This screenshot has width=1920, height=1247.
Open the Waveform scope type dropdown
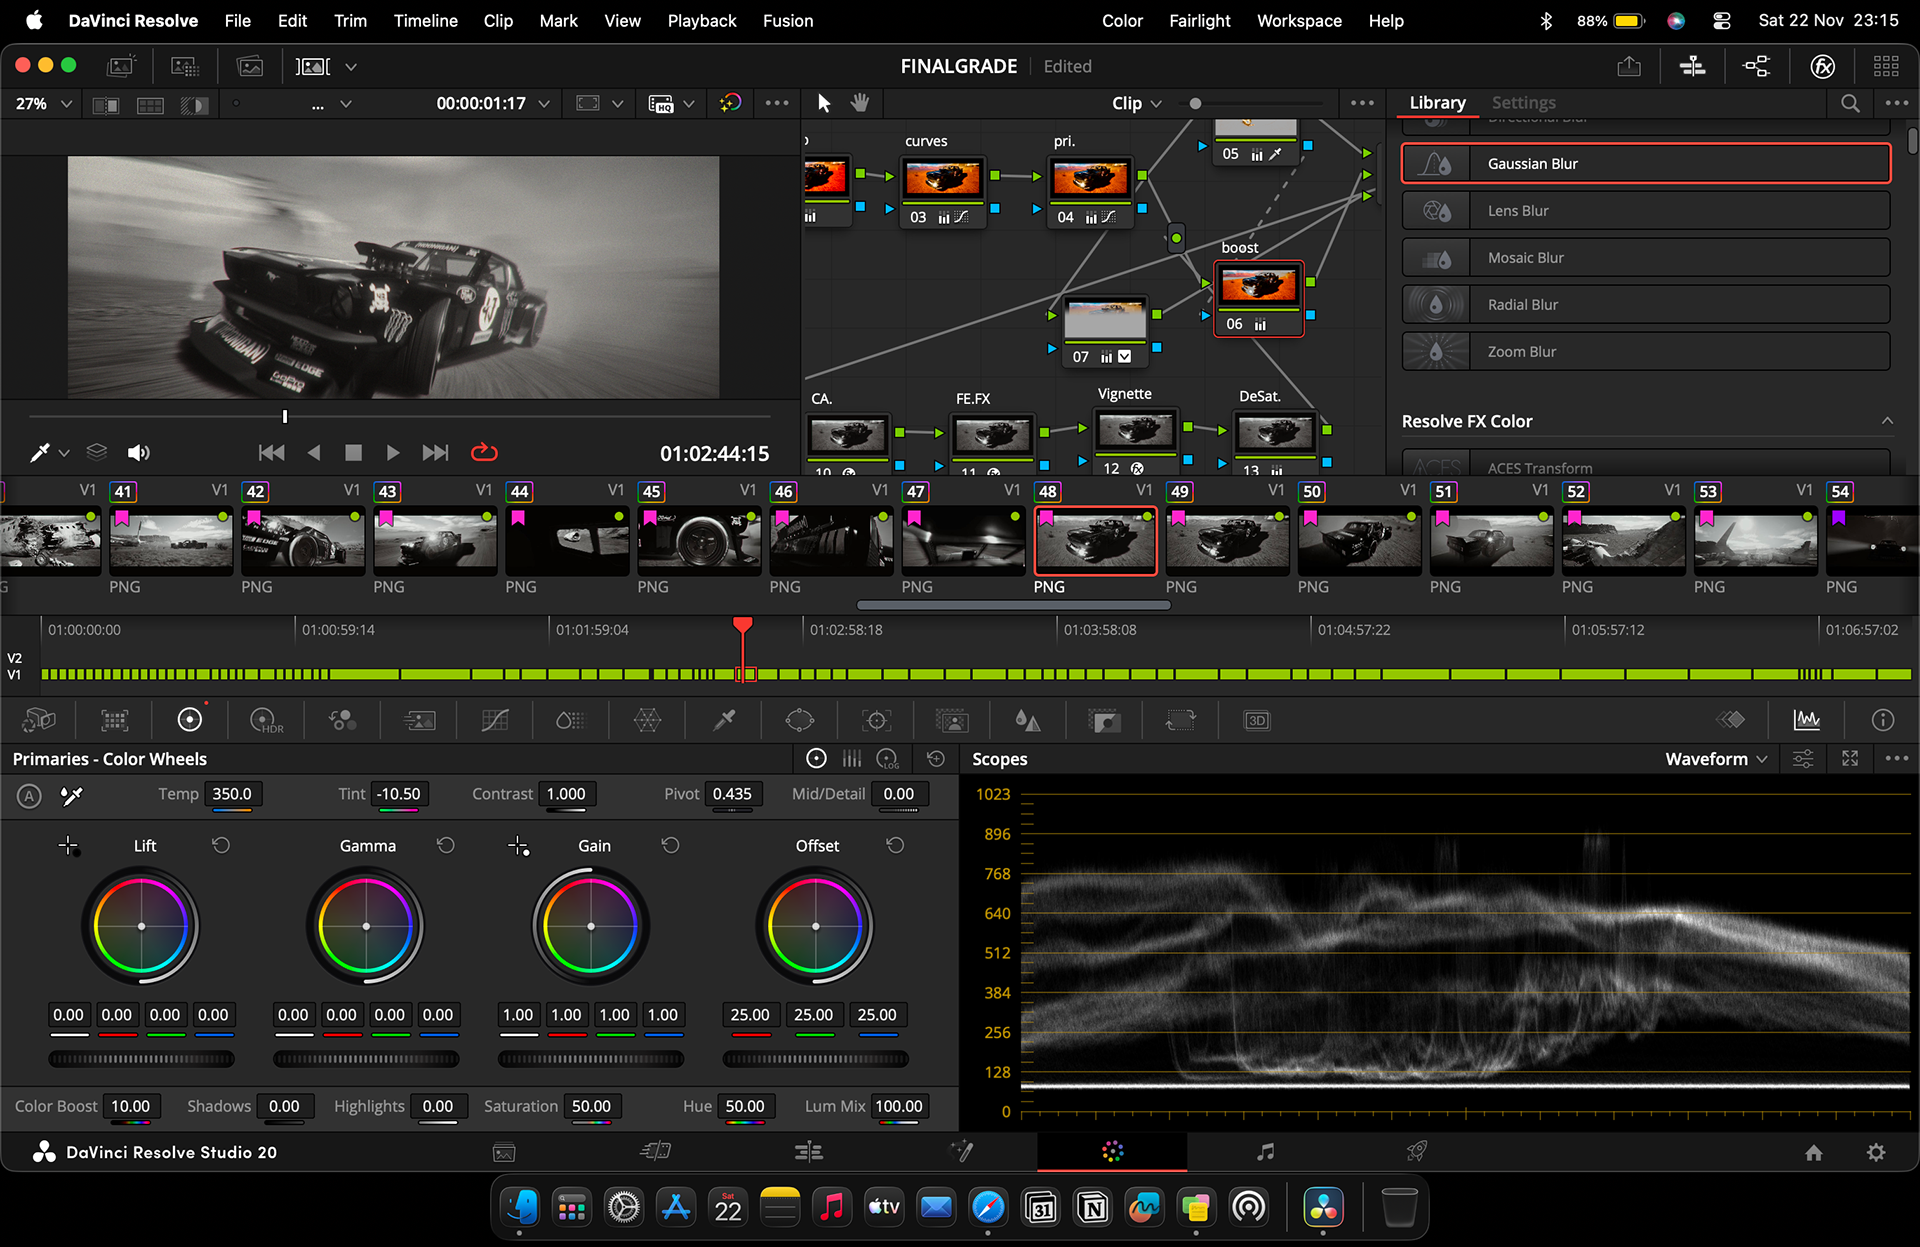(x=1716, y=759)
